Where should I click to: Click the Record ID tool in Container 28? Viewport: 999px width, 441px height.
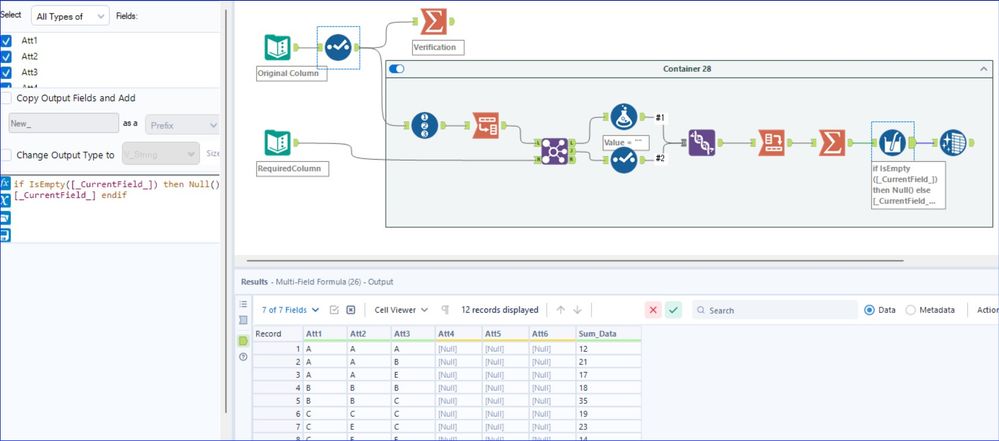point(424,126)
